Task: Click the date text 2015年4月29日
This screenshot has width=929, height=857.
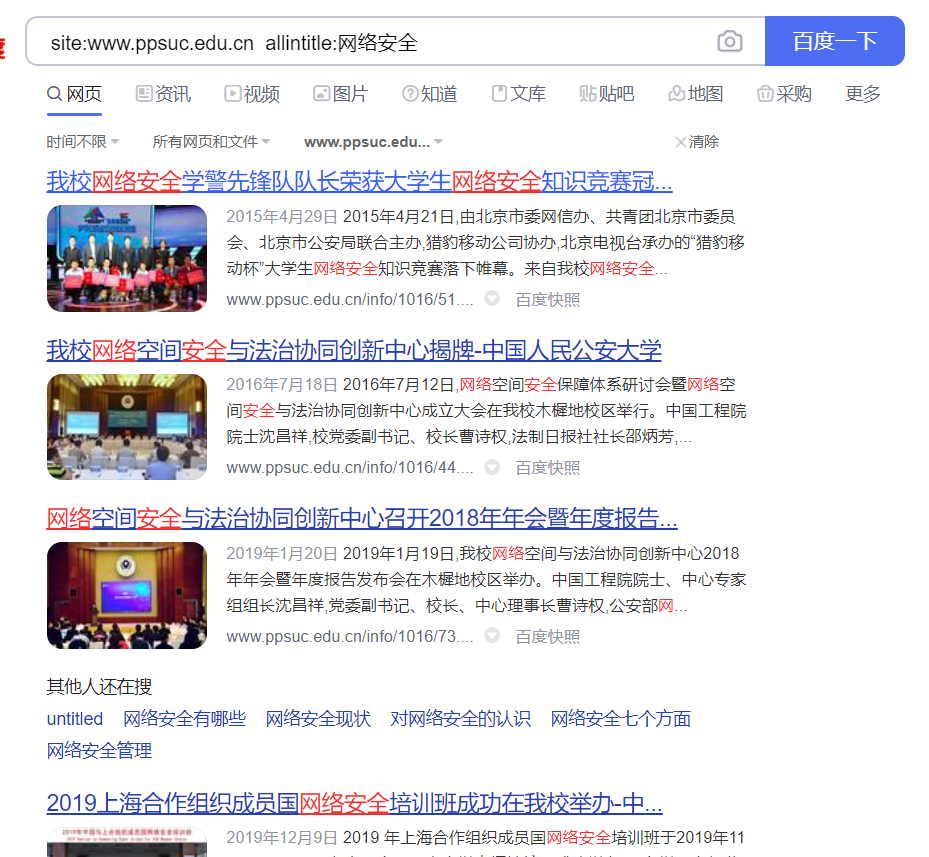Action: click(282, 217)
